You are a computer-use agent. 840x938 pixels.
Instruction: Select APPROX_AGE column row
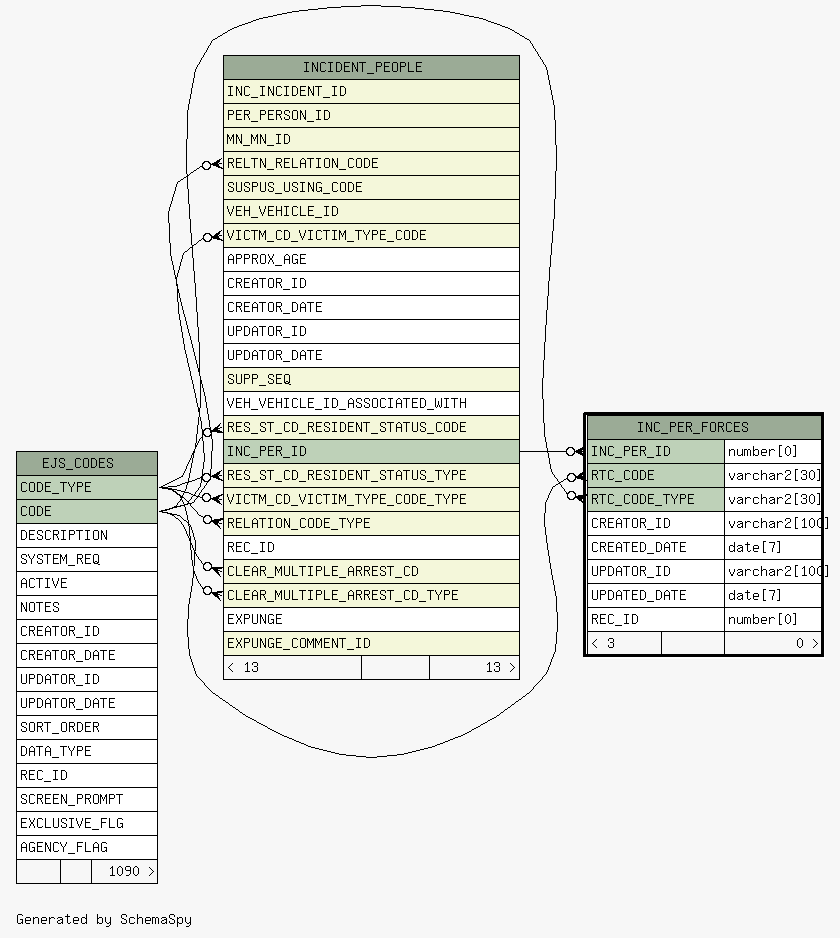371,260
